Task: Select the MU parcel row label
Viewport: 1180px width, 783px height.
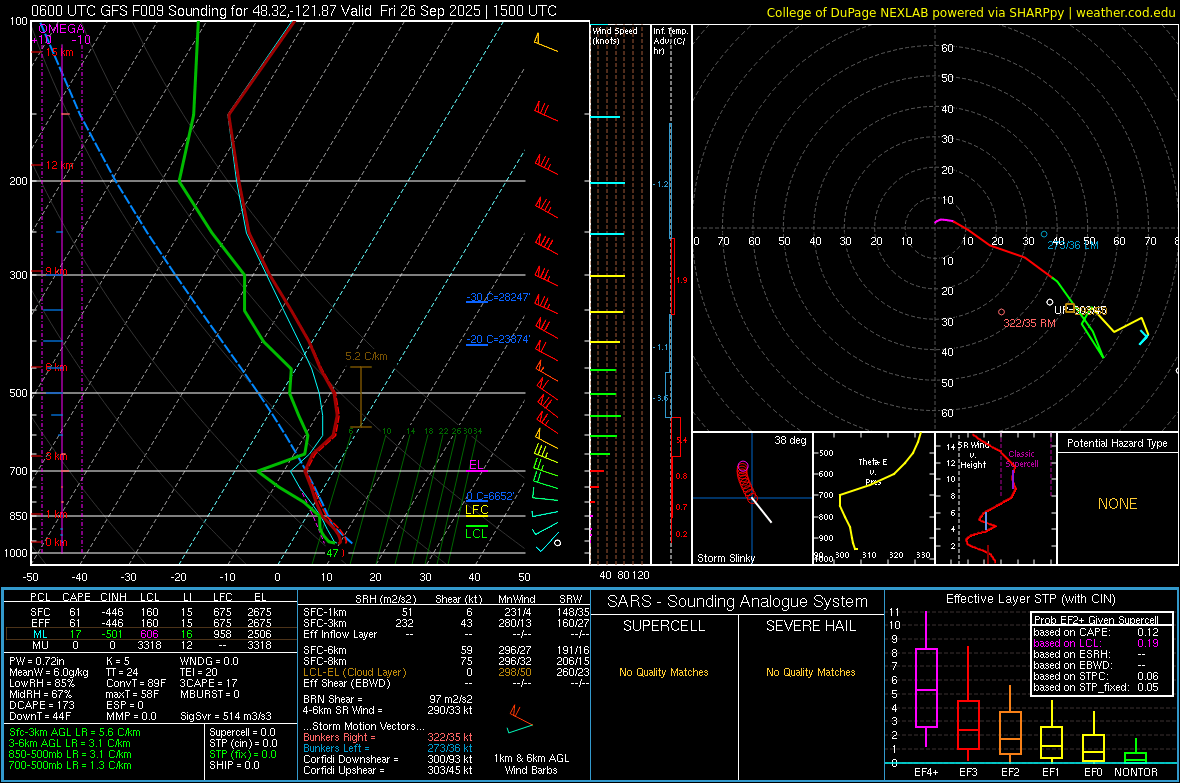Action: click(x=40, y=645)
